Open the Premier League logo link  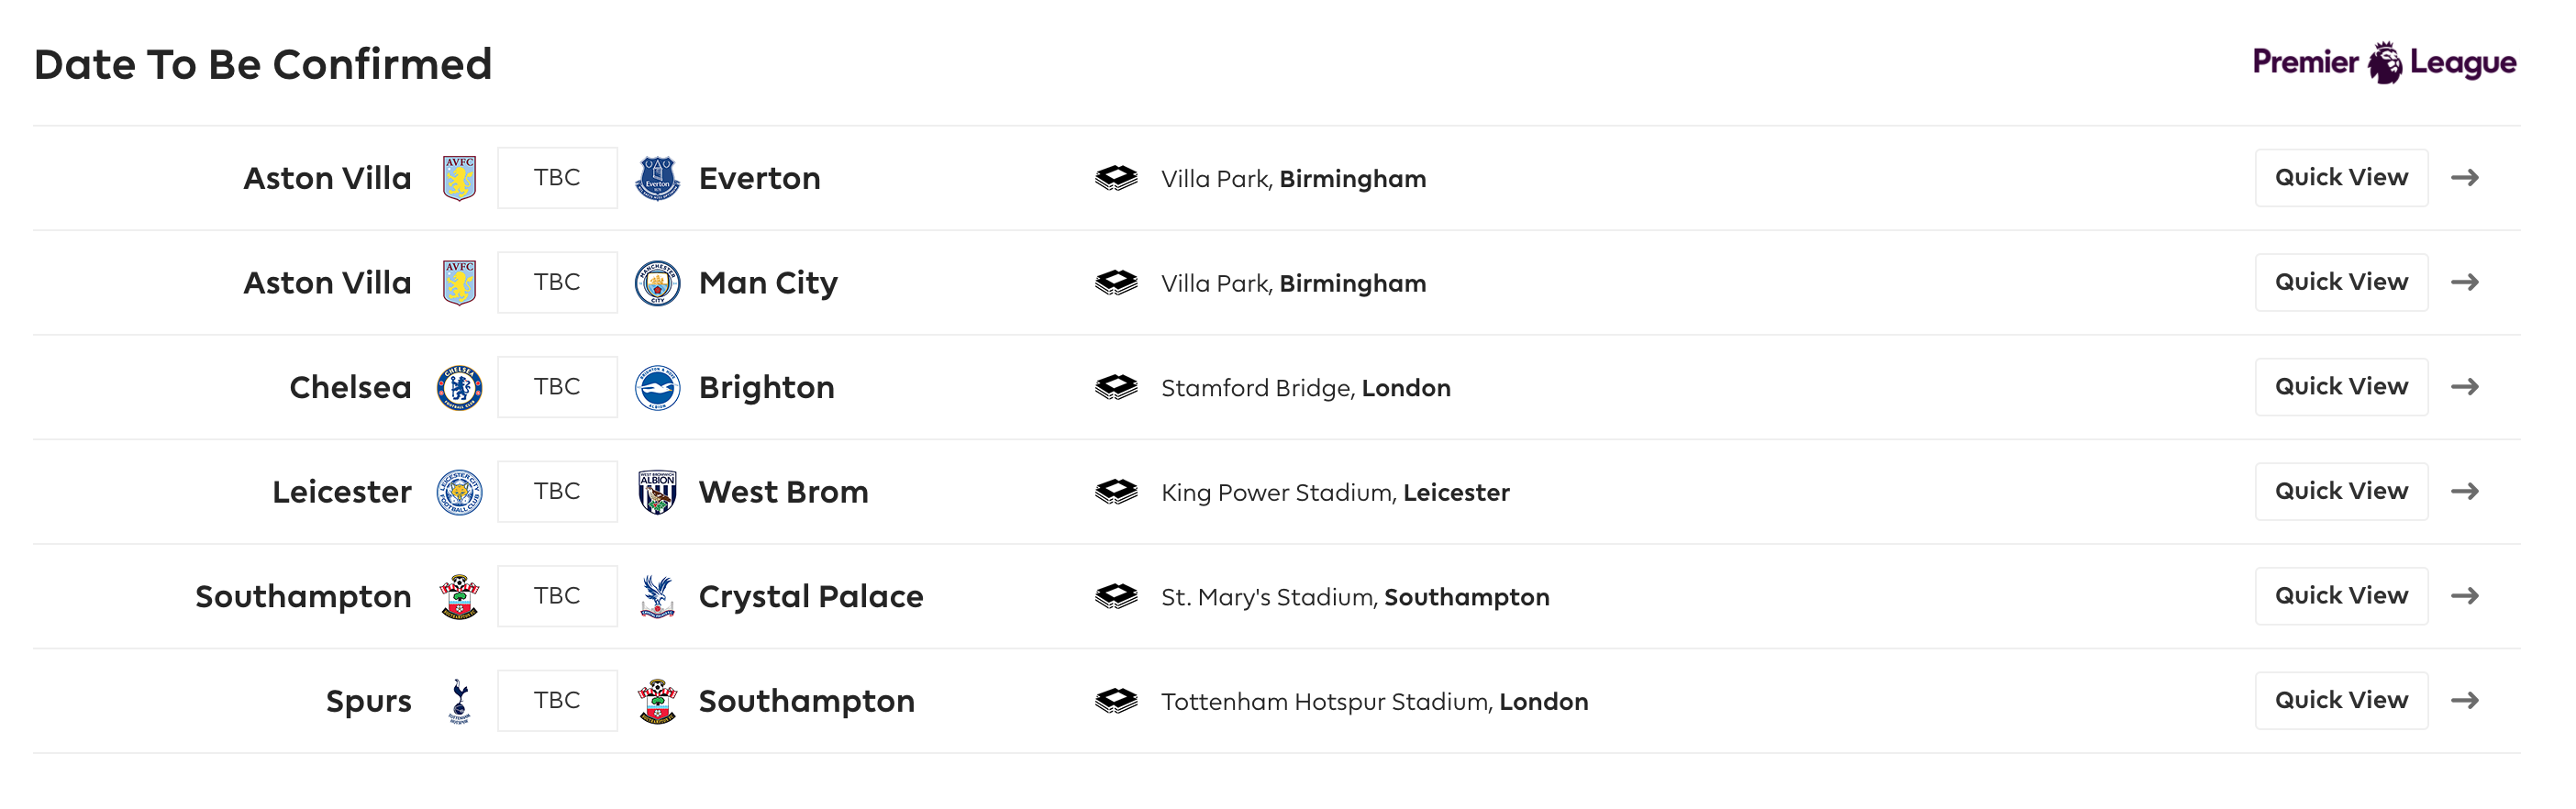click(2384, 62)
